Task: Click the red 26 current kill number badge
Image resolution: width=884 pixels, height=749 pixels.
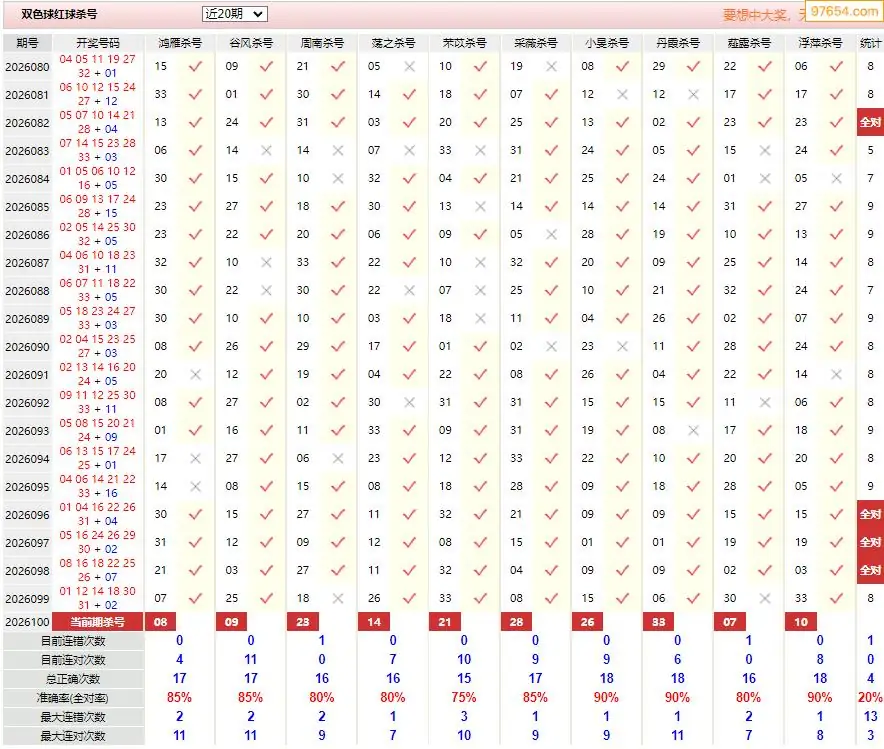Action: click(x=587, y=622)
